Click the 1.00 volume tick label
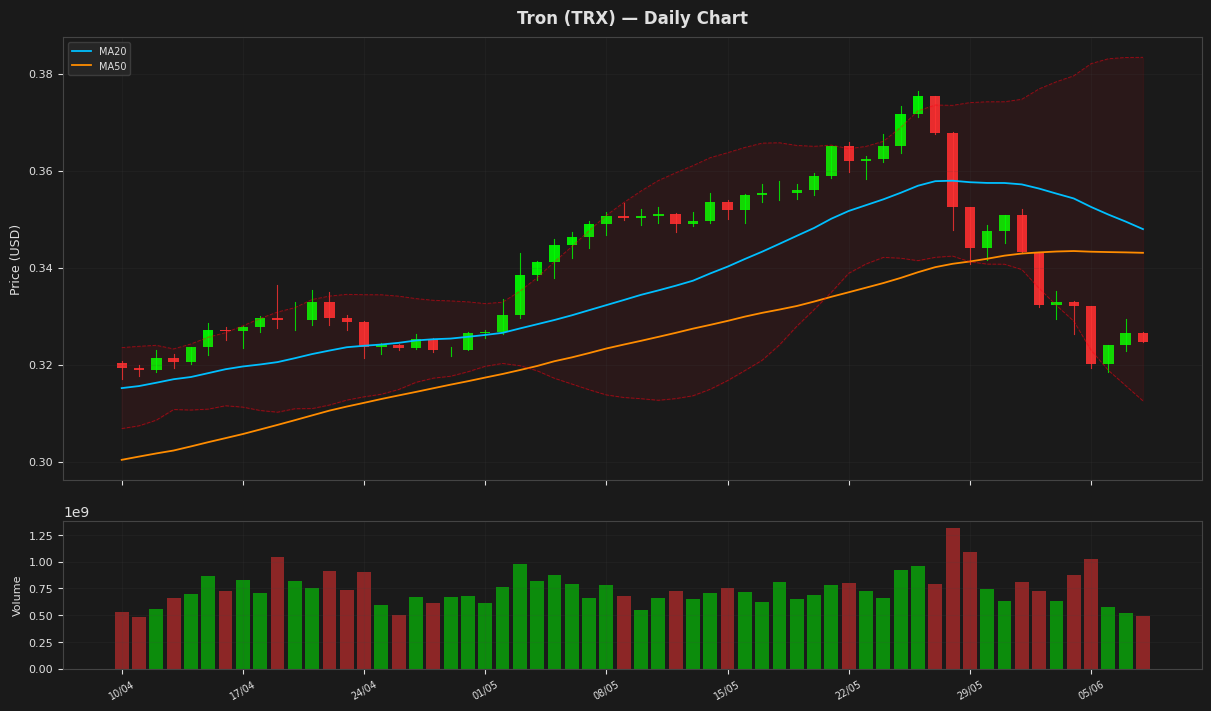Image resolution: width=1211 pixels, height=711 pixels. (41, 563)
